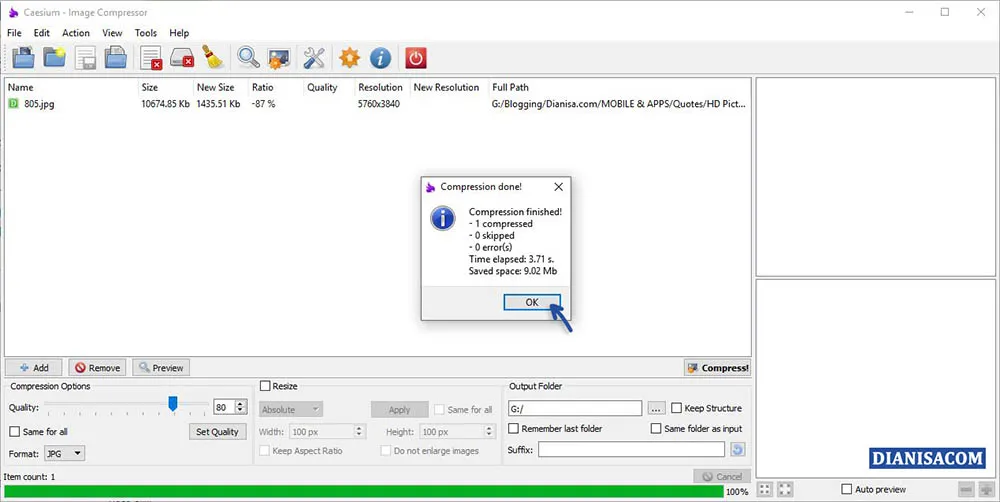The width and height of the screenshot is (1000, 502).
Task: Click the quality value spinner arrows
Action: point(241,407)
